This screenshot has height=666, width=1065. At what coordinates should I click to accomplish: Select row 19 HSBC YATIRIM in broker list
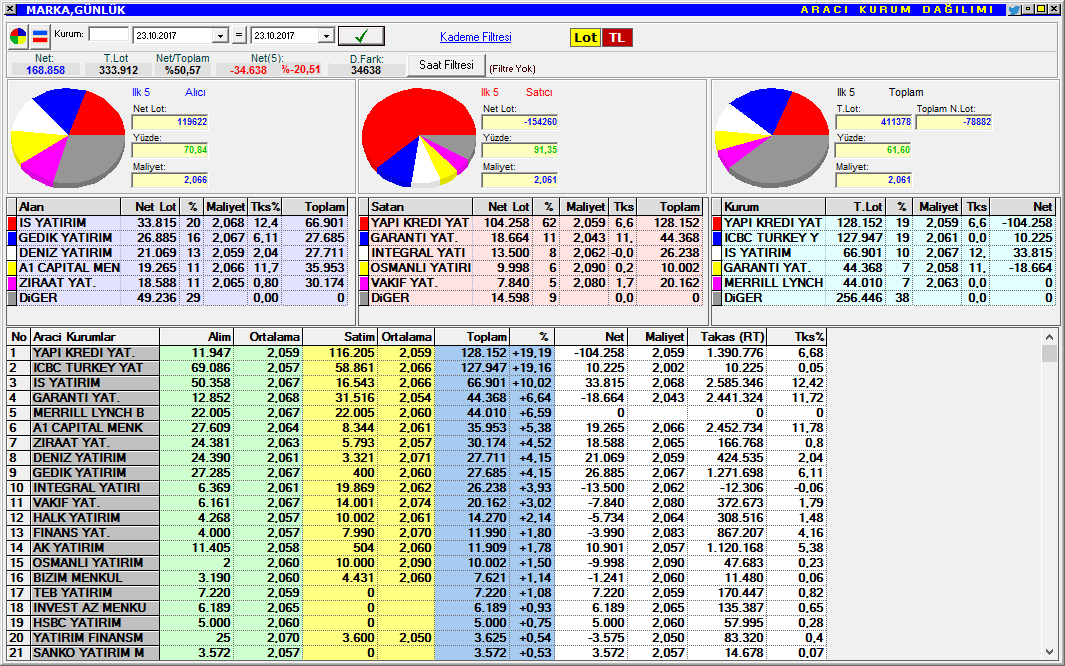click(x=416, y=623)
